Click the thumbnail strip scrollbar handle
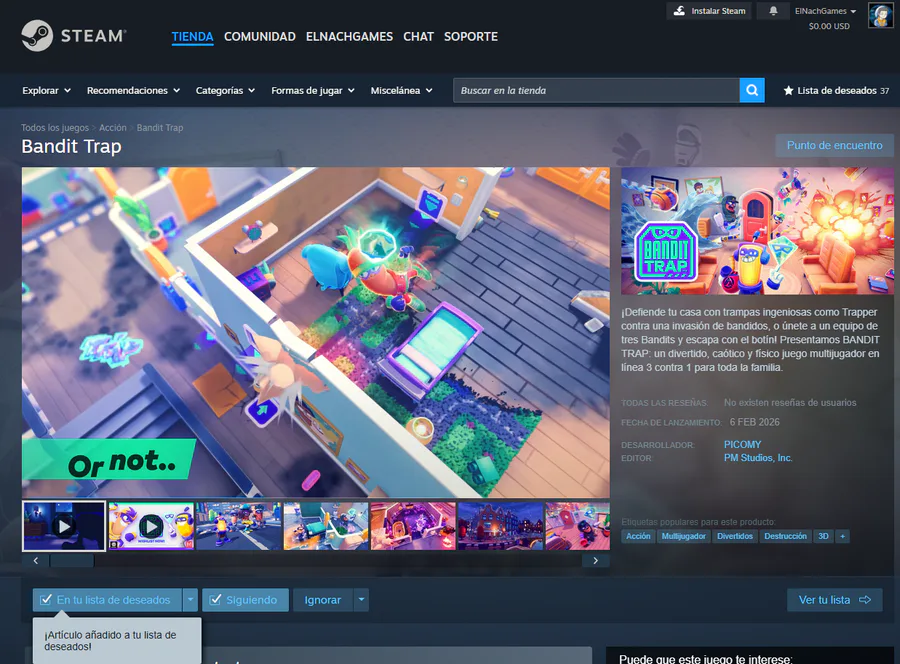Viewport: 900px width, 664px height. coord(72,561)
